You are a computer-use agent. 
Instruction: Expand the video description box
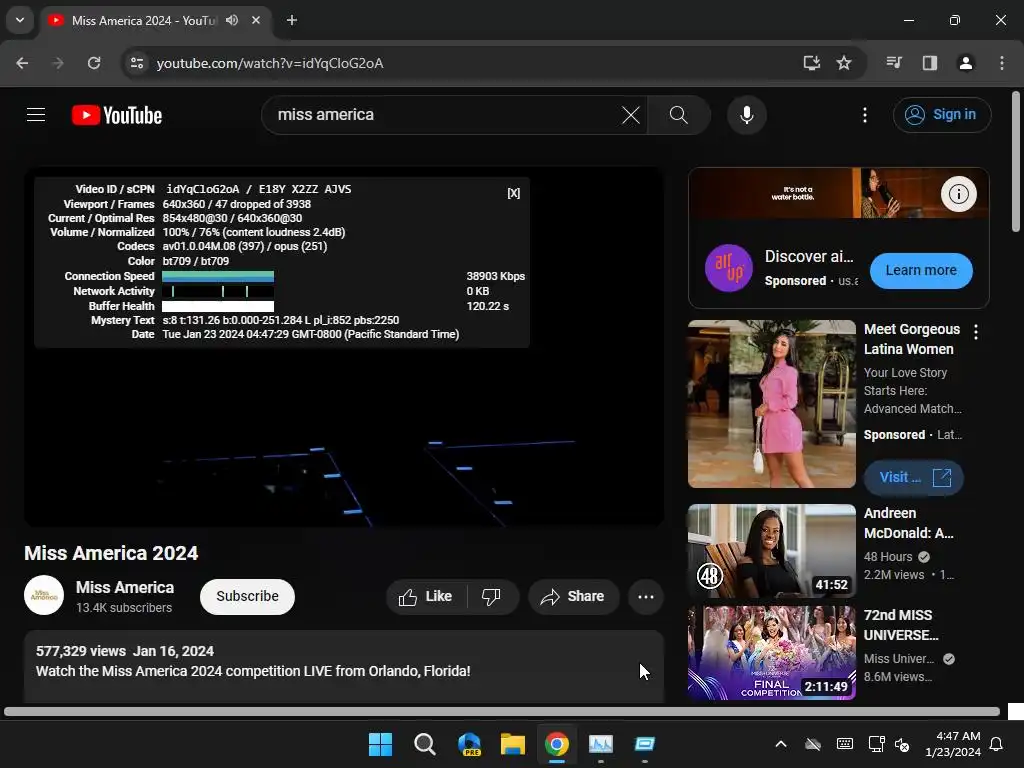(344, 666)
